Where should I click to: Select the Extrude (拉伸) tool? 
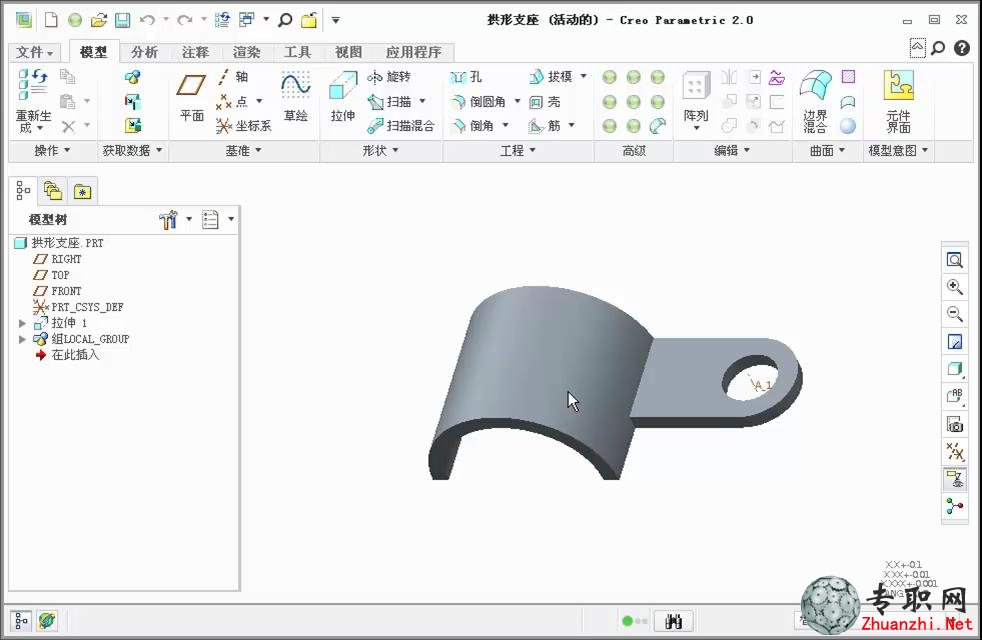343,96
